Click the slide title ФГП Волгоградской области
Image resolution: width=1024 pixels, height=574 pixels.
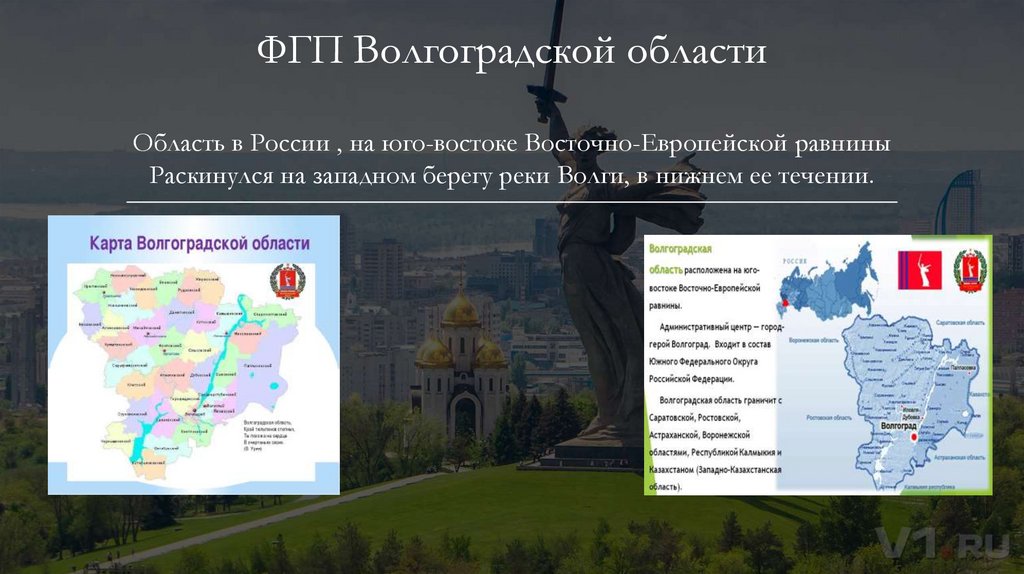(511, 52)
